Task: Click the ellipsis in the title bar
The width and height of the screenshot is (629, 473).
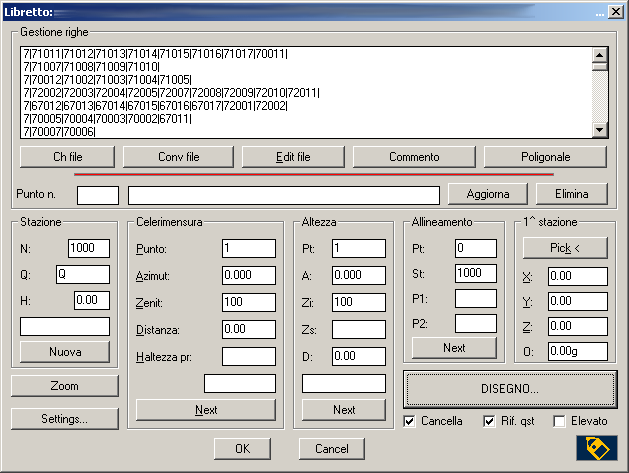Action: coord(600,13)
